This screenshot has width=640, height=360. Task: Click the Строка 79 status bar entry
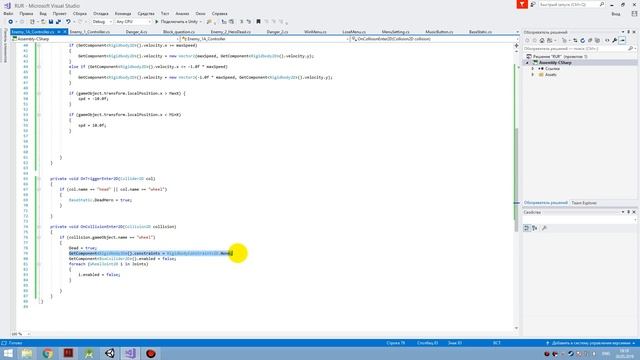[396, 343]
